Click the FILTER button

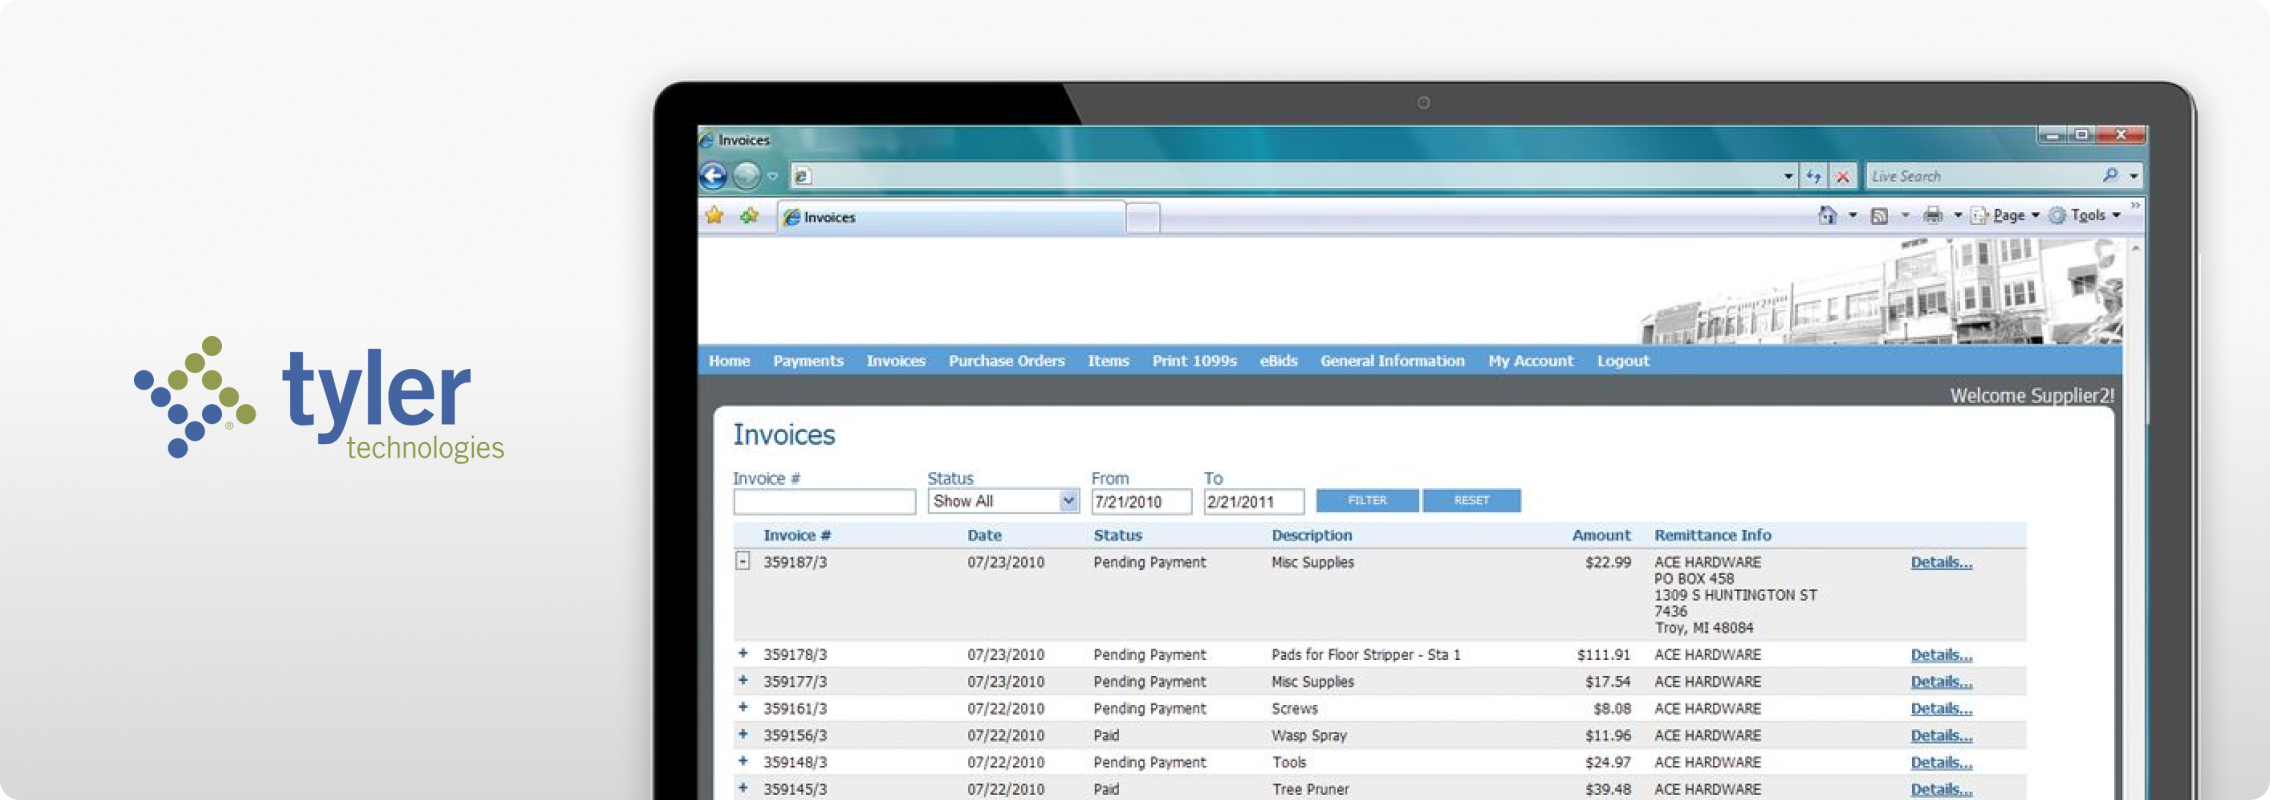click(1367, 500)
